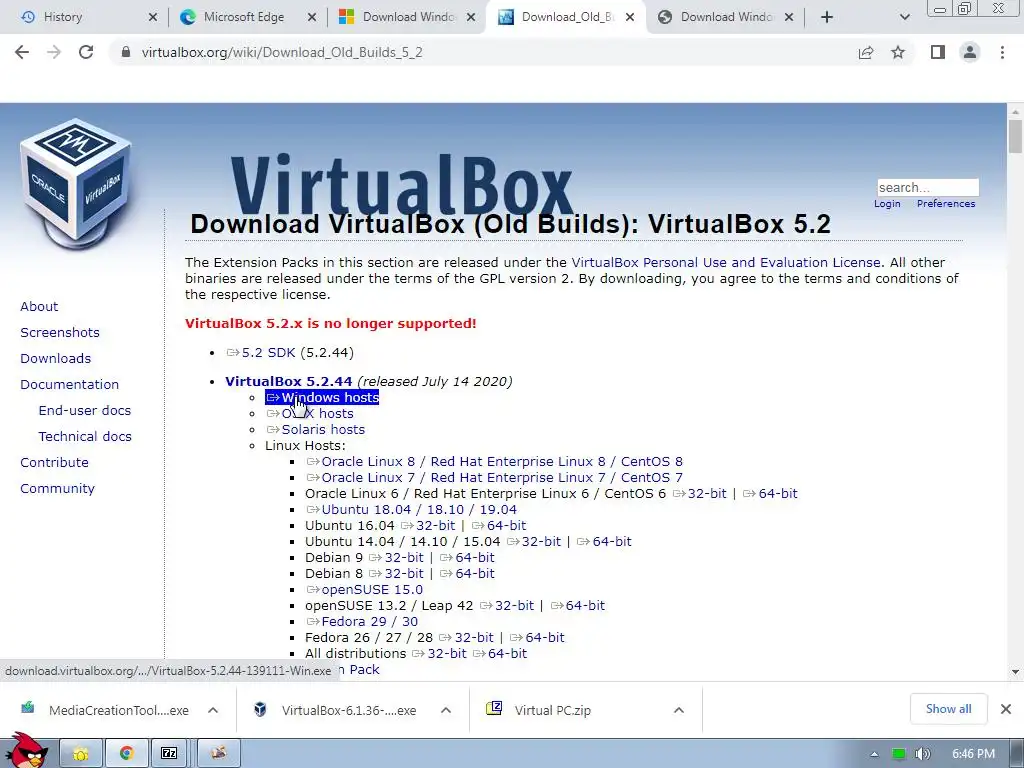The width and height of the screenshot is (1024, 768).
Task: Download Fedora 26 / 27 / 28 64-bit package
Action: coord(537,637)
